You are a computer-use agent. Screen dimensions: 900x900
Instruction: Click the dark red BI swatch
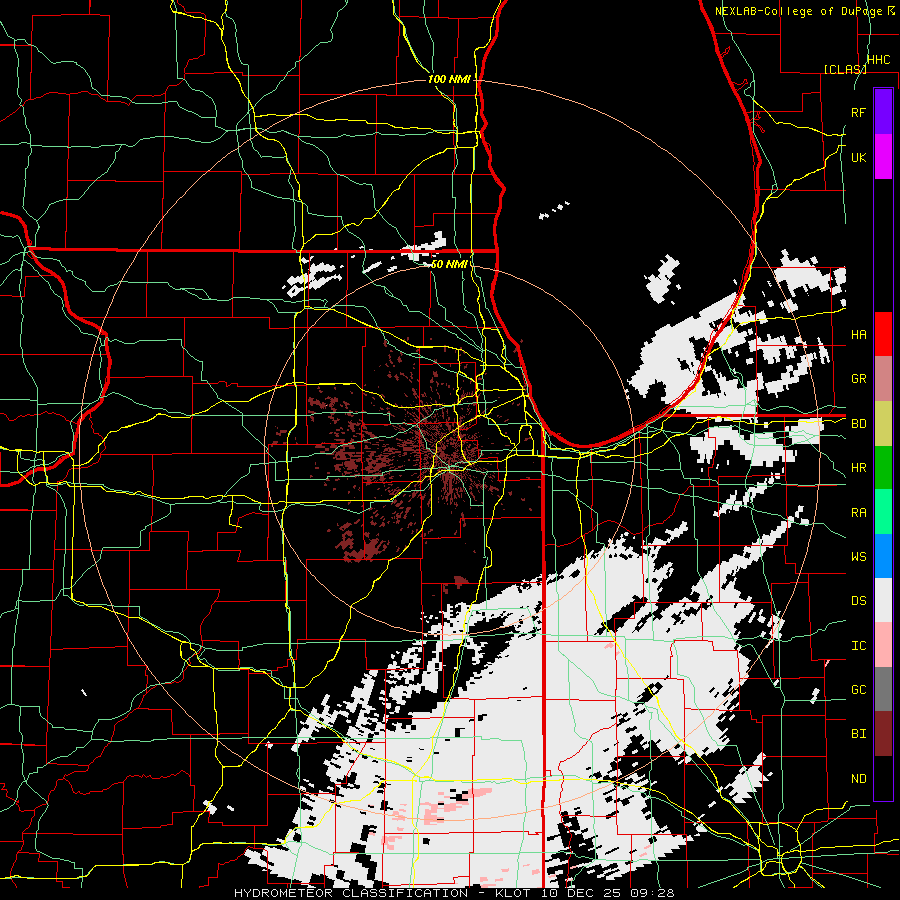tap(883, 734)
